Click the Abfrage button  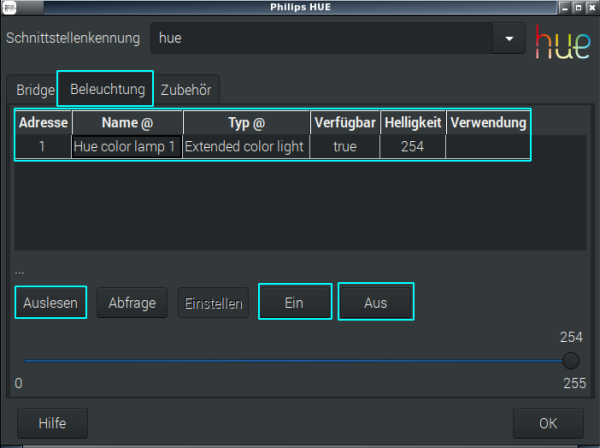click(x=132, y=303)
